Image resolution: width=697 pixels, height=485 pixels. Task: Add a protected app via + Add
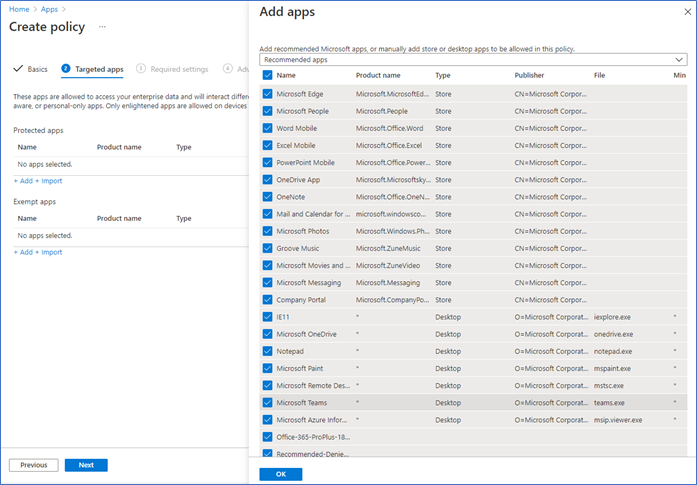tap(23, 181)
